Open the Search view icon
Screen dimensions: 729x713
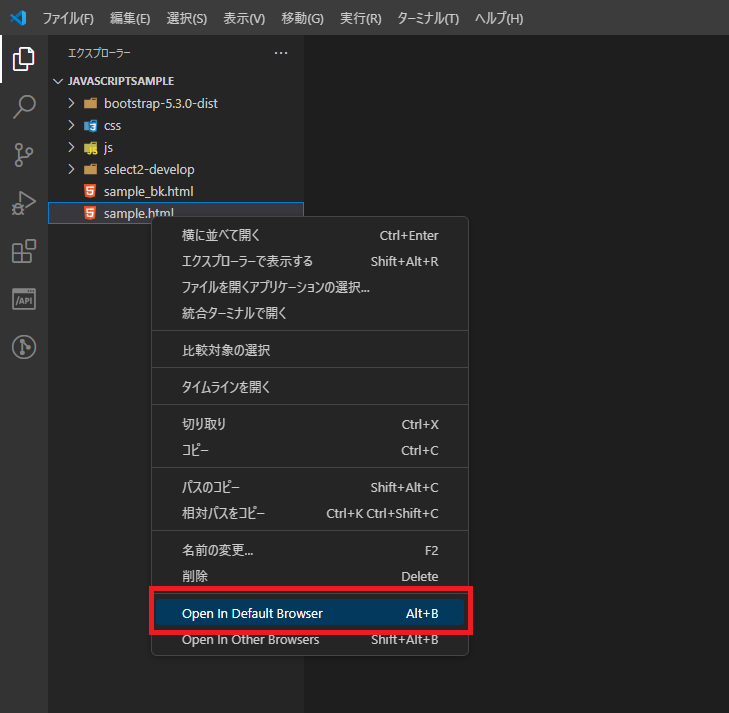pos(23,106)
